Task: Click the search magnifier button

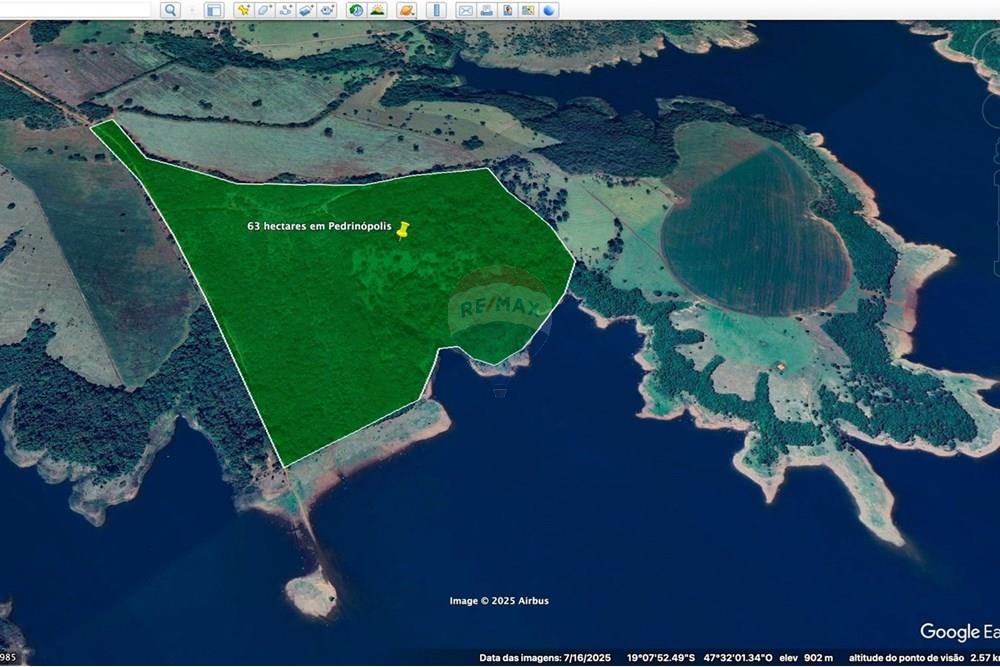Action: coord(170,10)
